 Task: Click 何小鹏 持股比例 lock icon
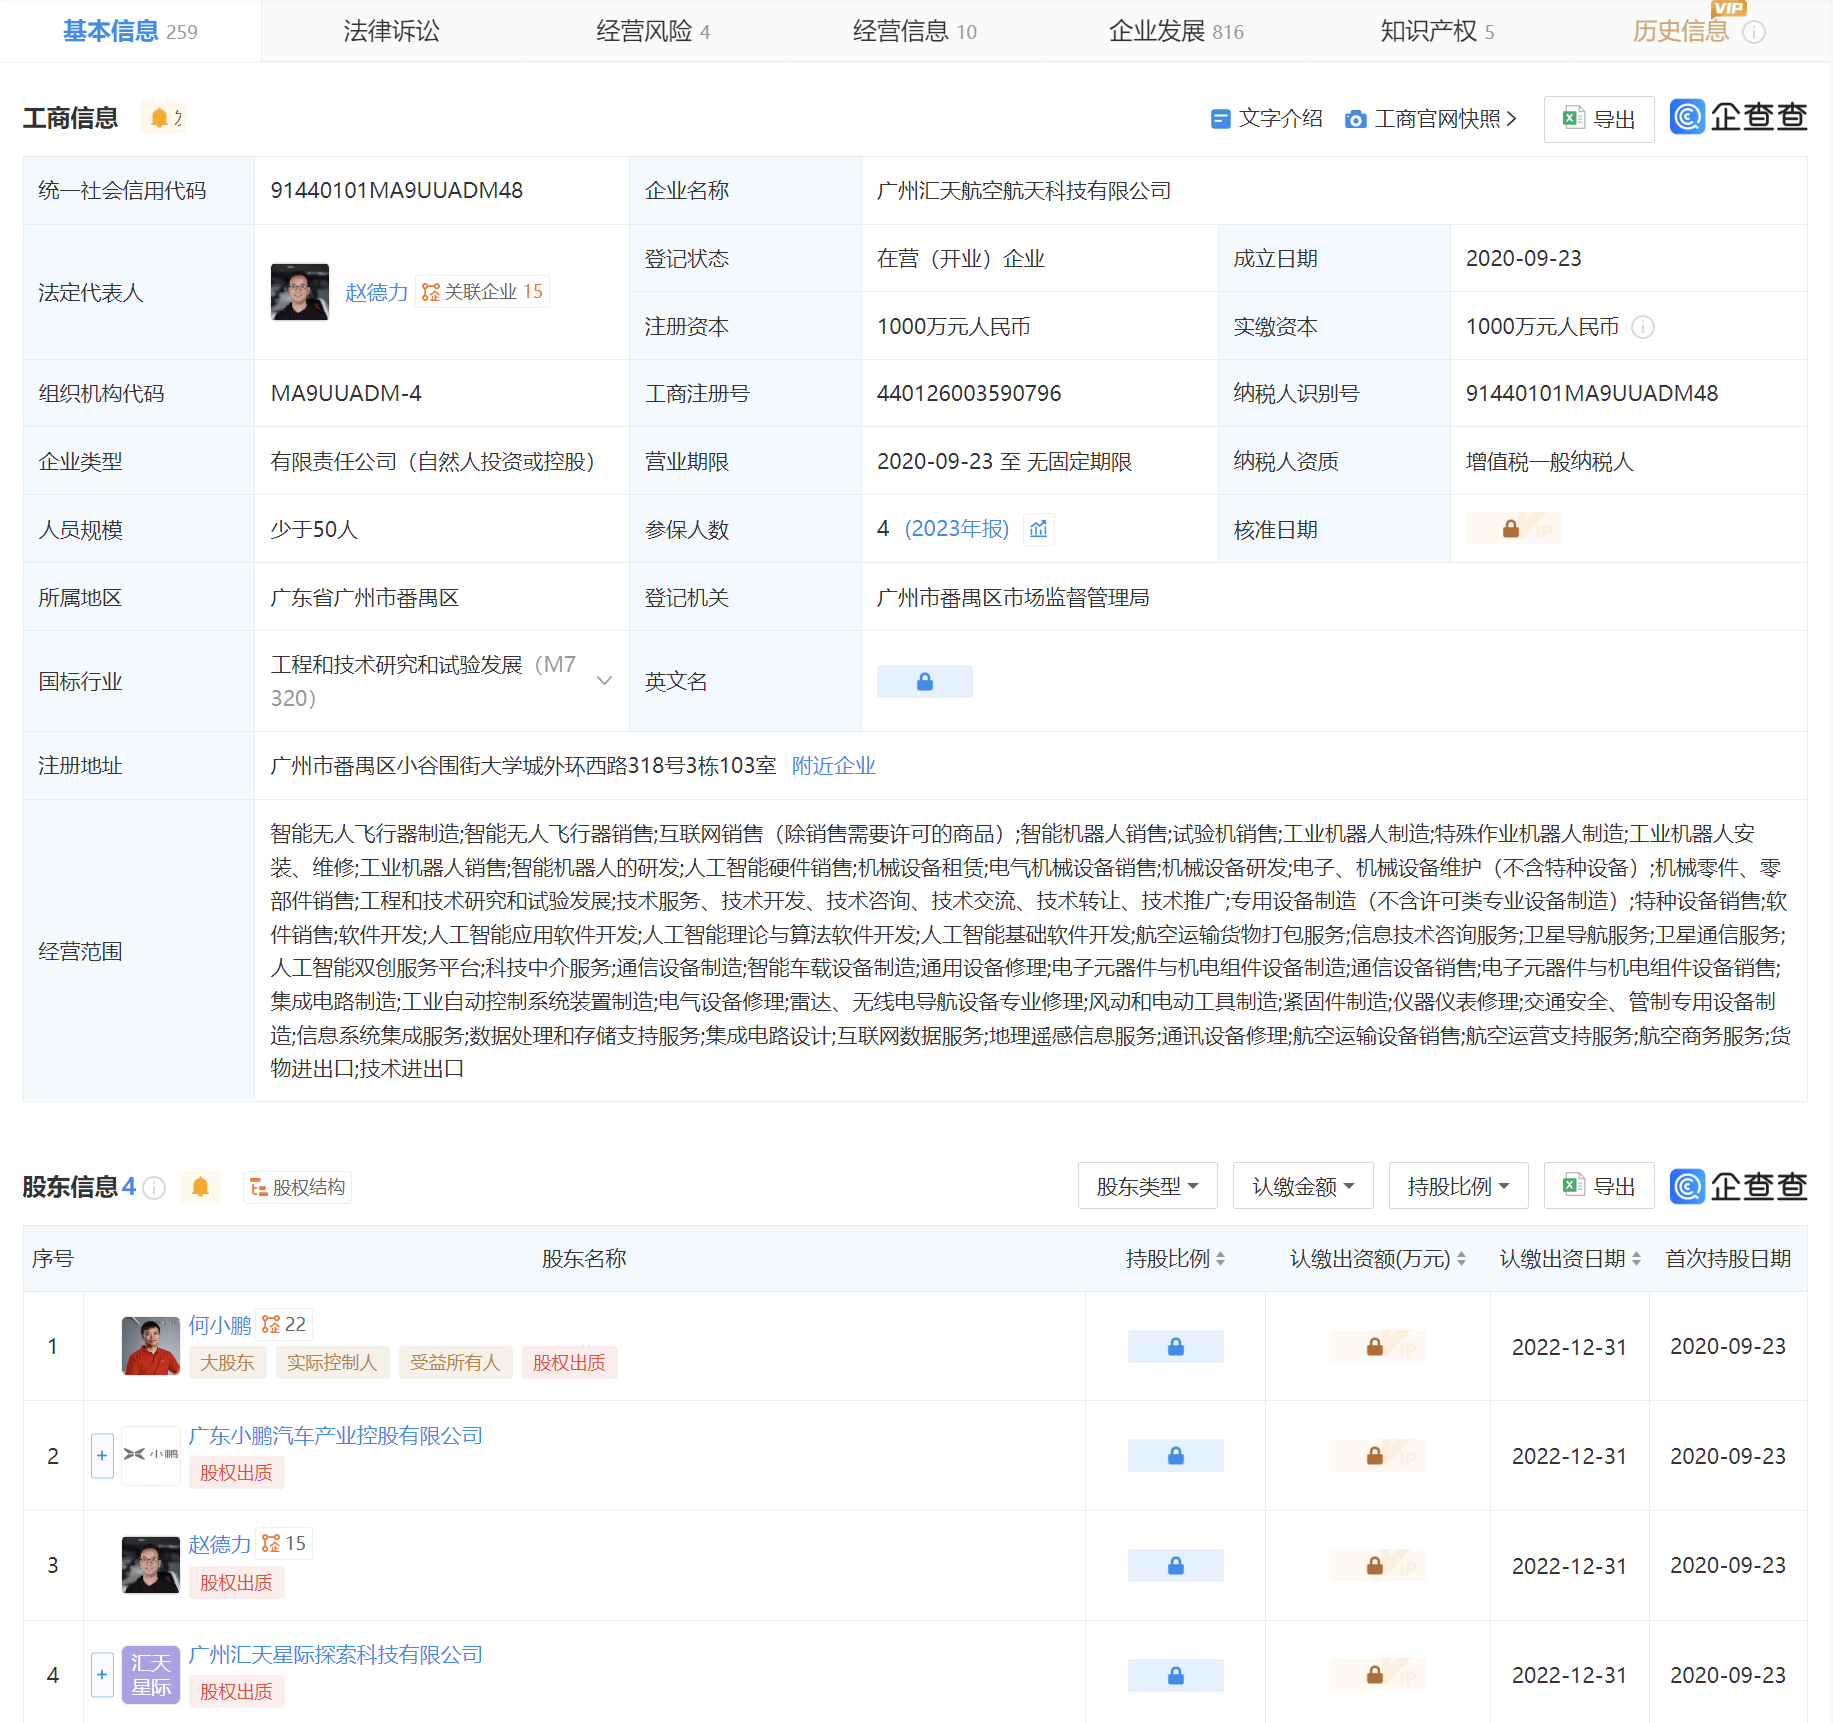[x=1176, y=1347]
